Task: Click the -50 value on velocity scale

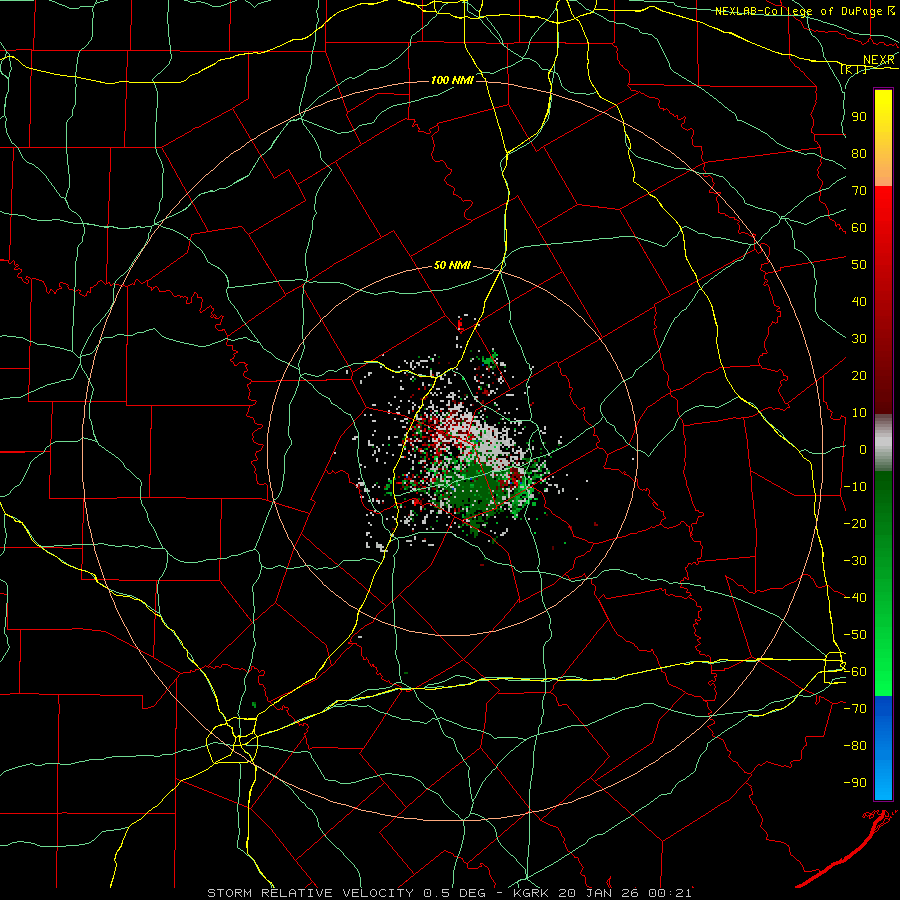Action: [x=855, y=635]
